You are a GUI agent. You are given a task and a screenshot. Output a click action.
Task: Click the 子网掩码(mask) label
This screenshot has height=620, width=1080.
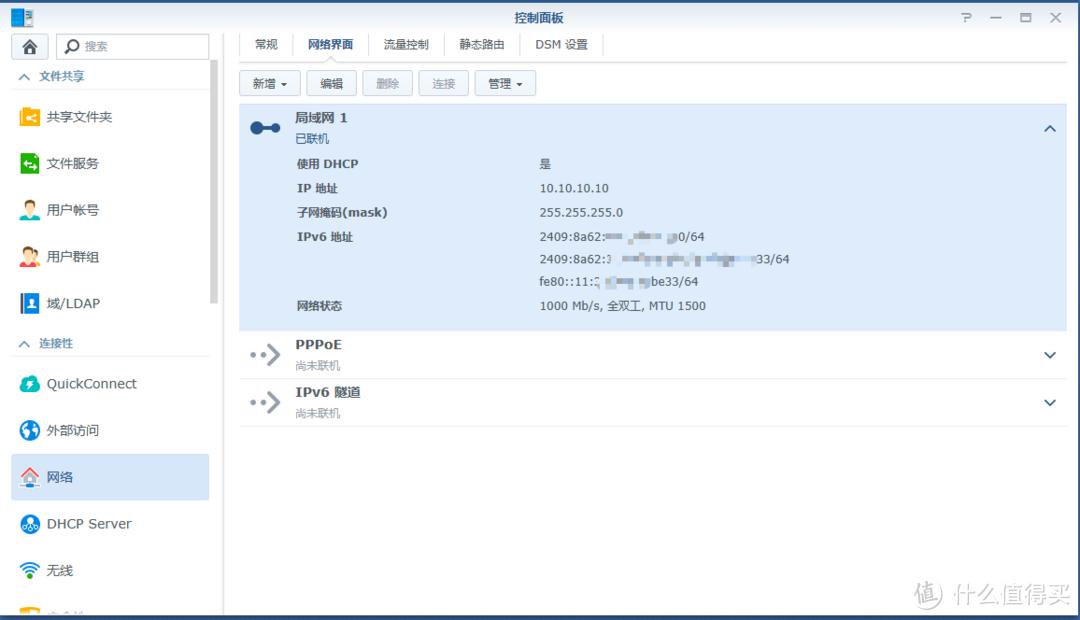342,212
